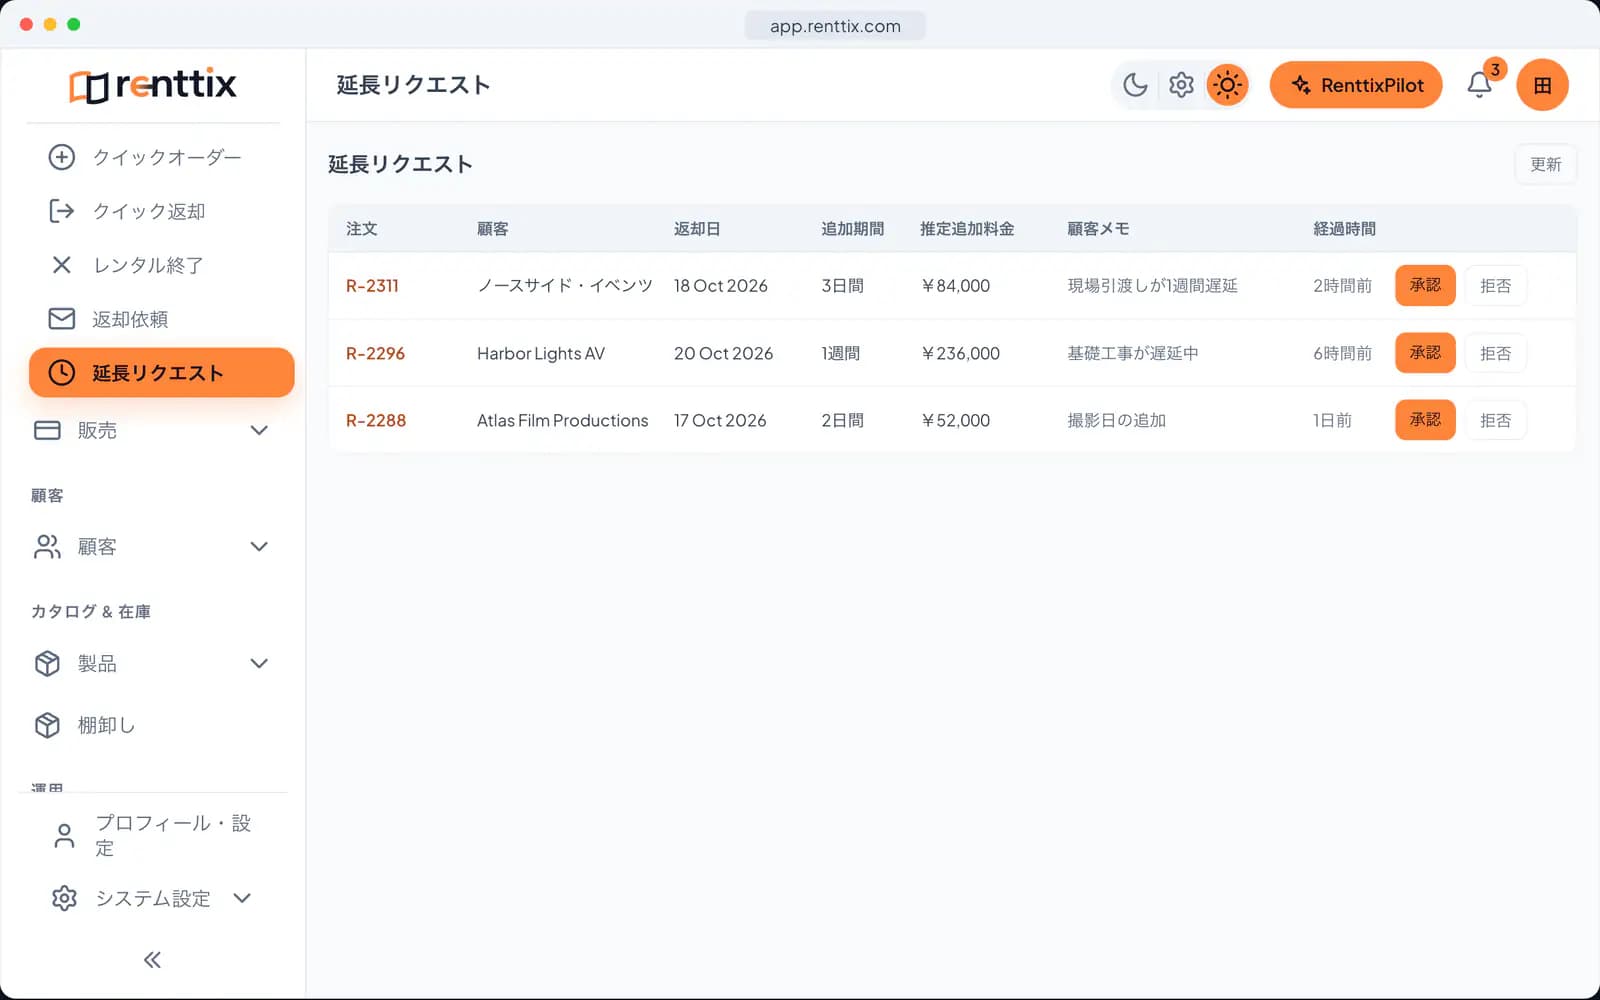Image resolution: width=1600 pixels, height=1000 pixels.
Task: Select system theme gear icon
Action: click(1181, 85)
